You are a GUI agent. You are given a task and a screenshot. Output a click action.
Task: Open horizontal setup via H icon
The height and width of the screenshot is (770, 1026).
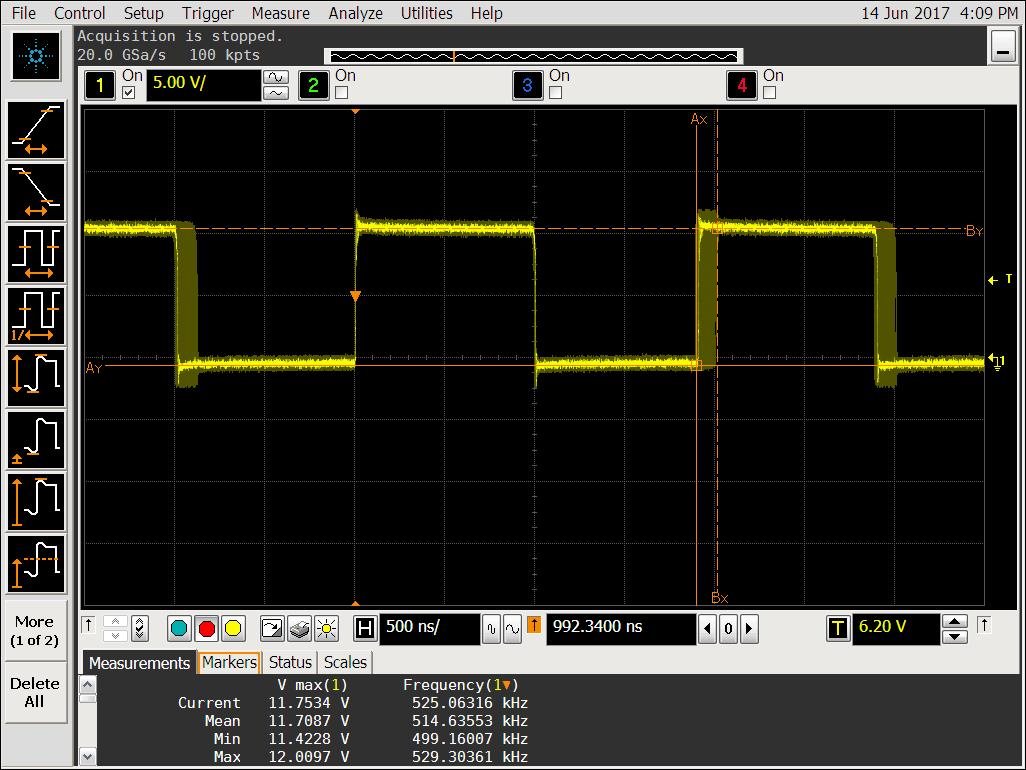(x=365, y=629)
